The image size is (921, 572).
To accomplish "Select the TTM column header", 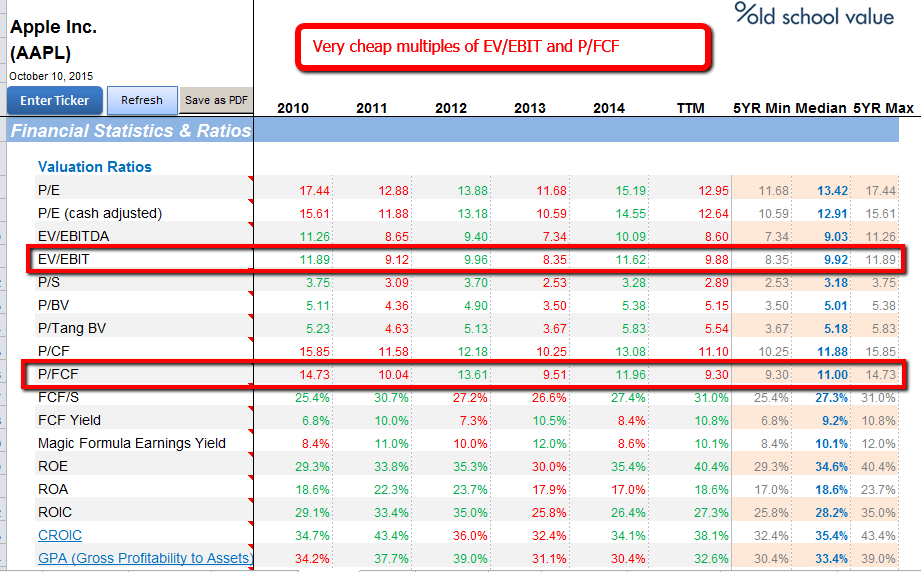I will pos(690,108).
